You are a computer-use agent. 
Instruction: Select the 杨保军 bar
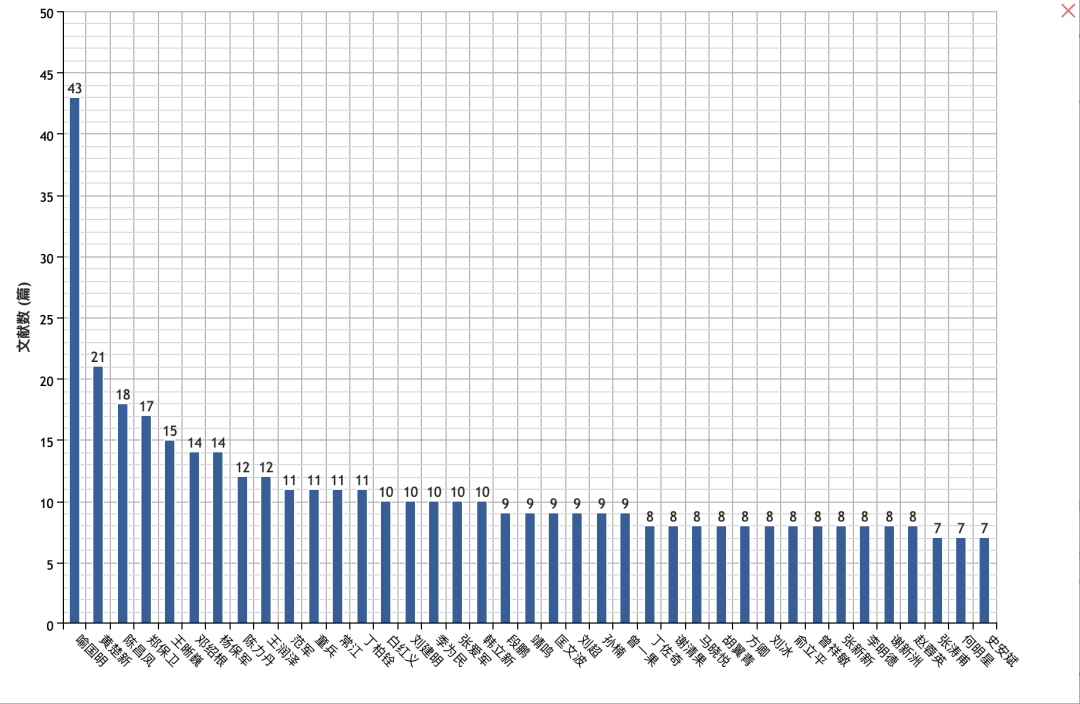tap(218, 537)
